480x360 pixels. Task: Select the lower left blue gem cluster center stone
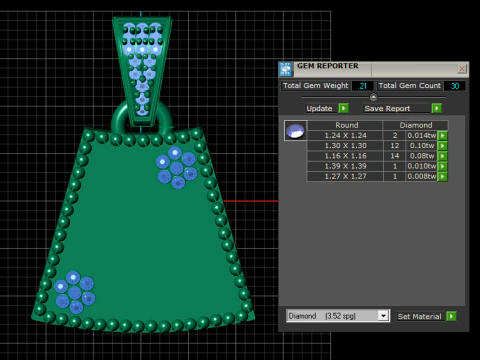pyautogui.click(x=75, y=293)
